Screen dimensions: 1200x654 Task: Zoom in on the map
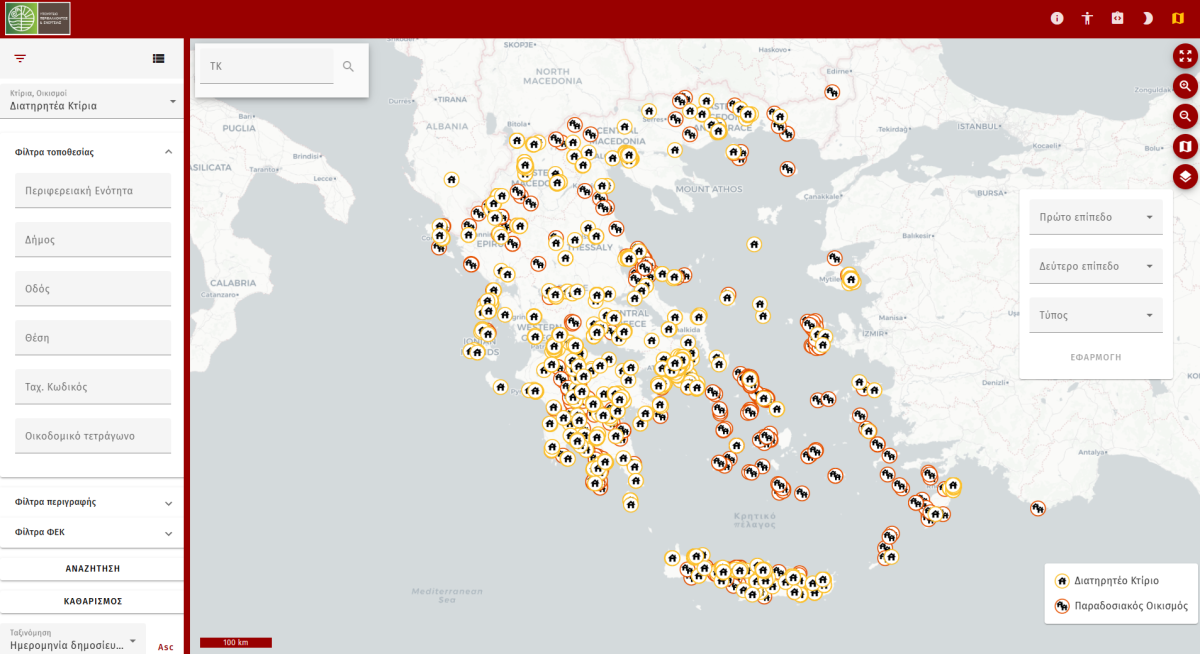1185,86
